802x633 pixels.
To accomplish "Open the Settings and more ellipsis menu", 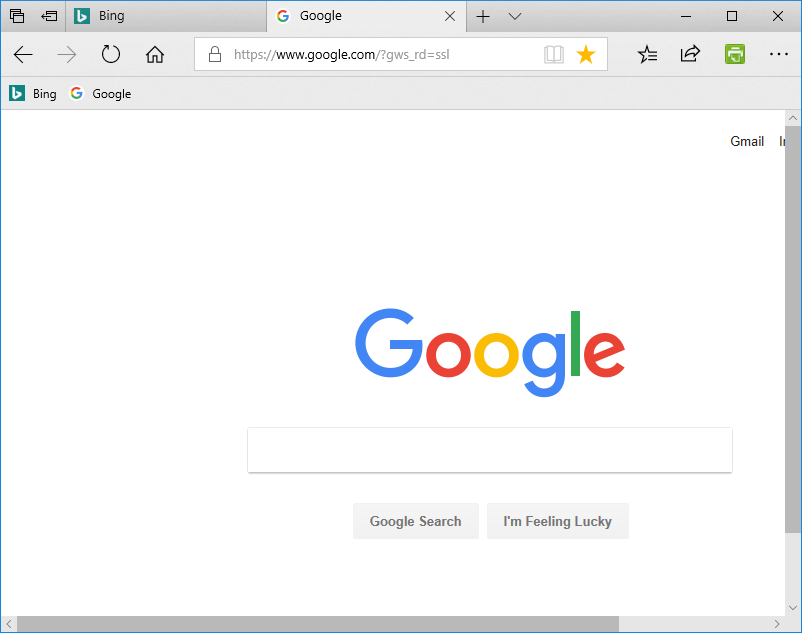I will click(778, 54).
